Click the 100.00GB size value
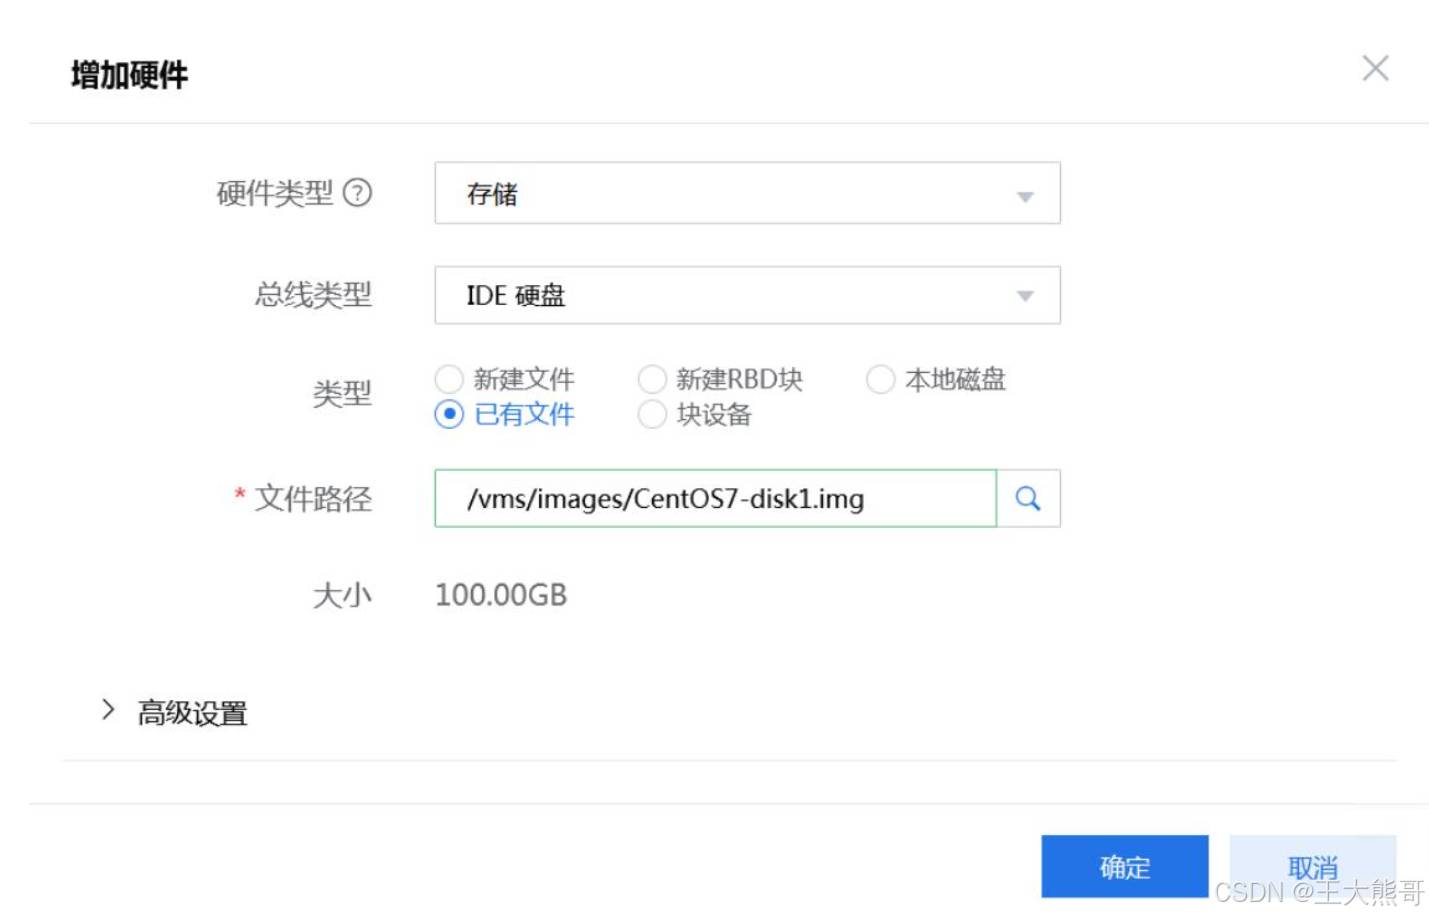 [x=501, y=595]
